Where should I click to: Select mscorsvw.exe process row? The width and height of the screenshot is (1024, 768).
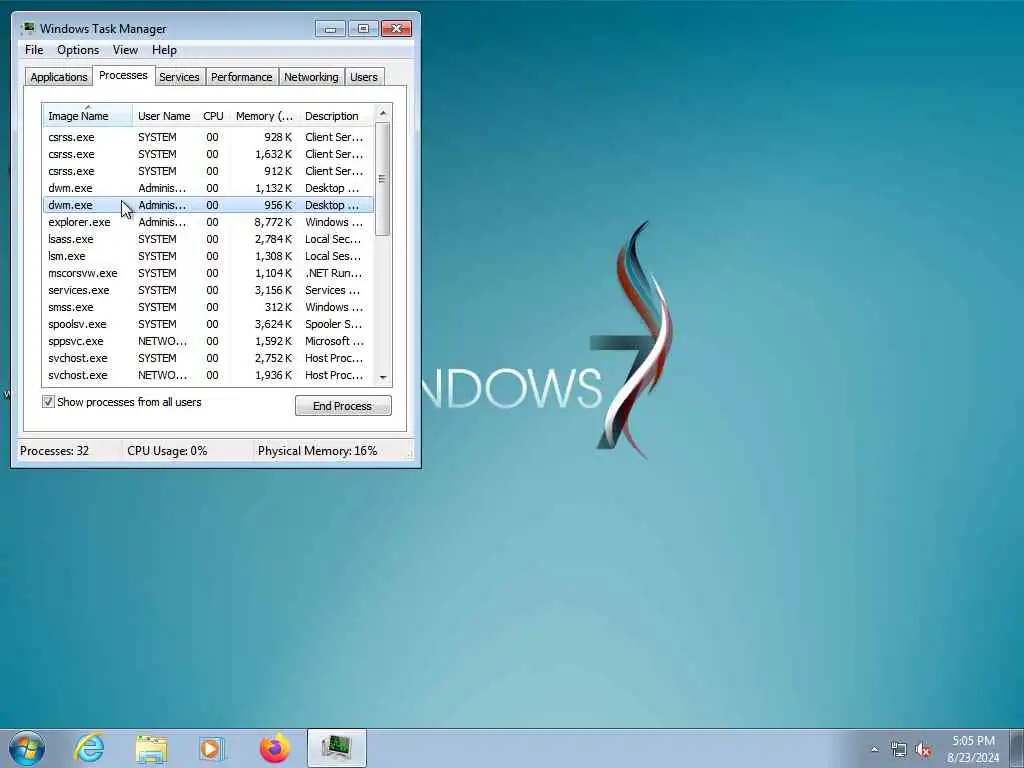208,273
